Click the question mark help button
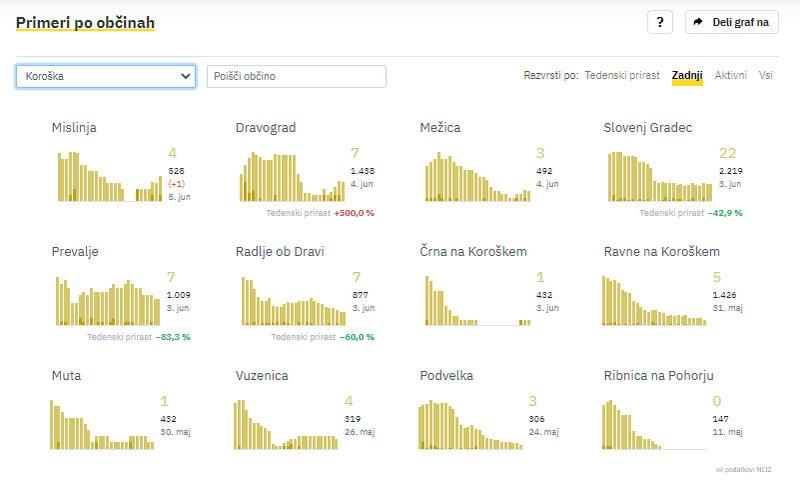This screenshot has height=492, width=800. click(659, 22)
